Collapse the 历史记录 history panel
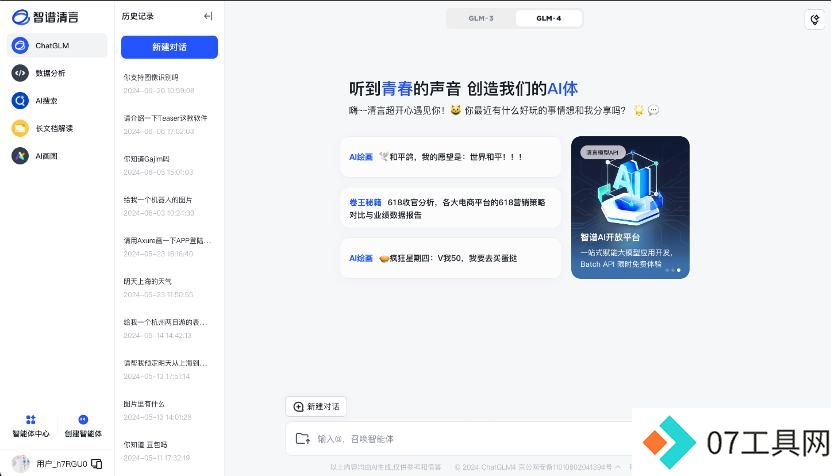The width and height of the screenshot is (832, 476). point(208,16)
